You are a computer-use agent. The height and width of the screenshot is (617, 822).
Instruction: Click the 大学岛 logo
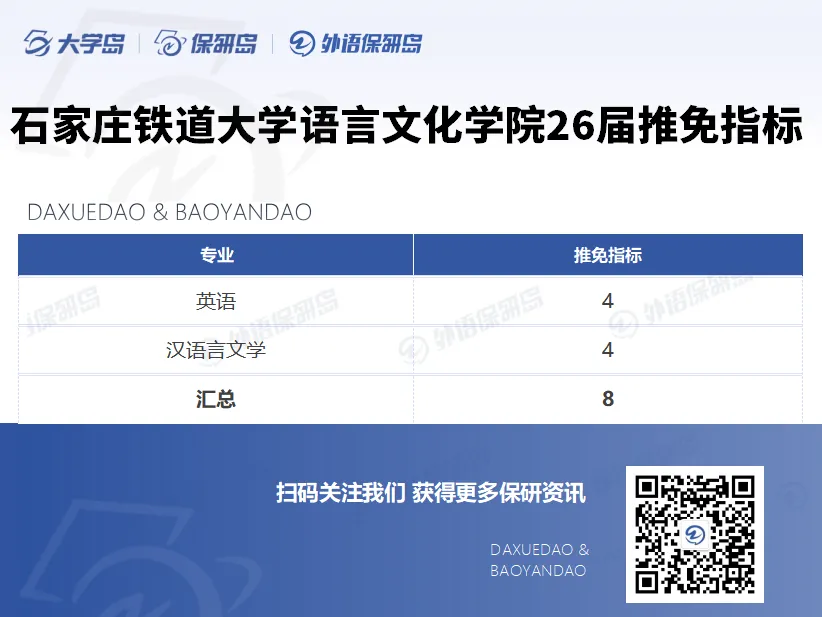click(x=74, y=43)
